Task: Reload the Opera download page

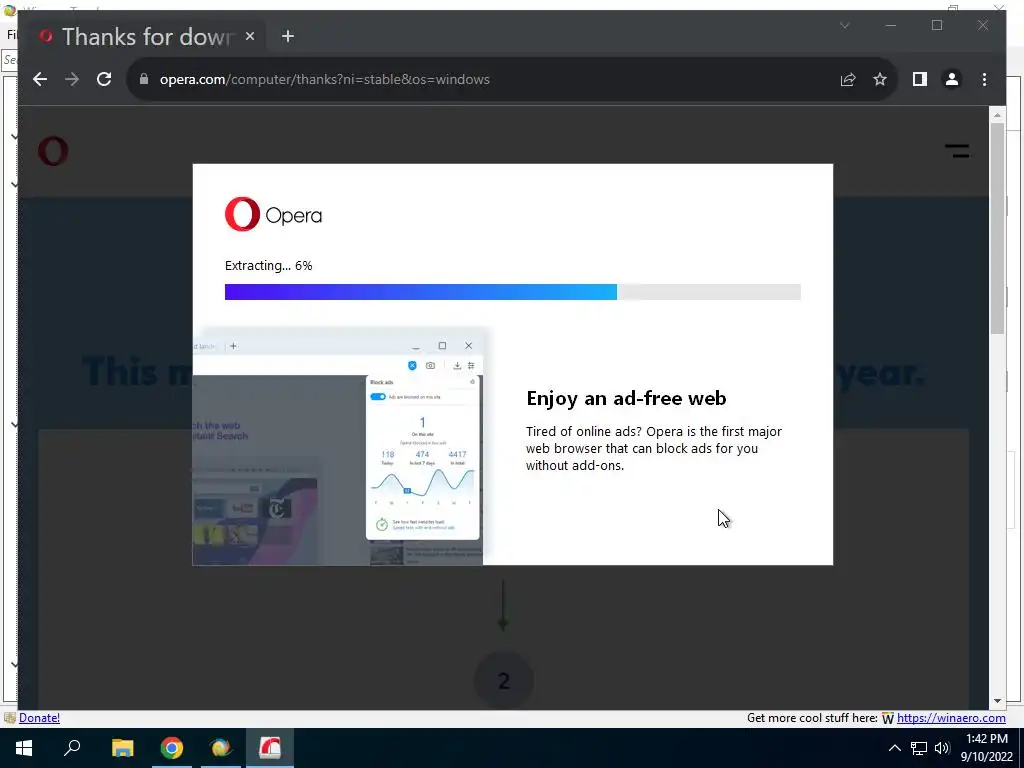Action: pos(104,79)
